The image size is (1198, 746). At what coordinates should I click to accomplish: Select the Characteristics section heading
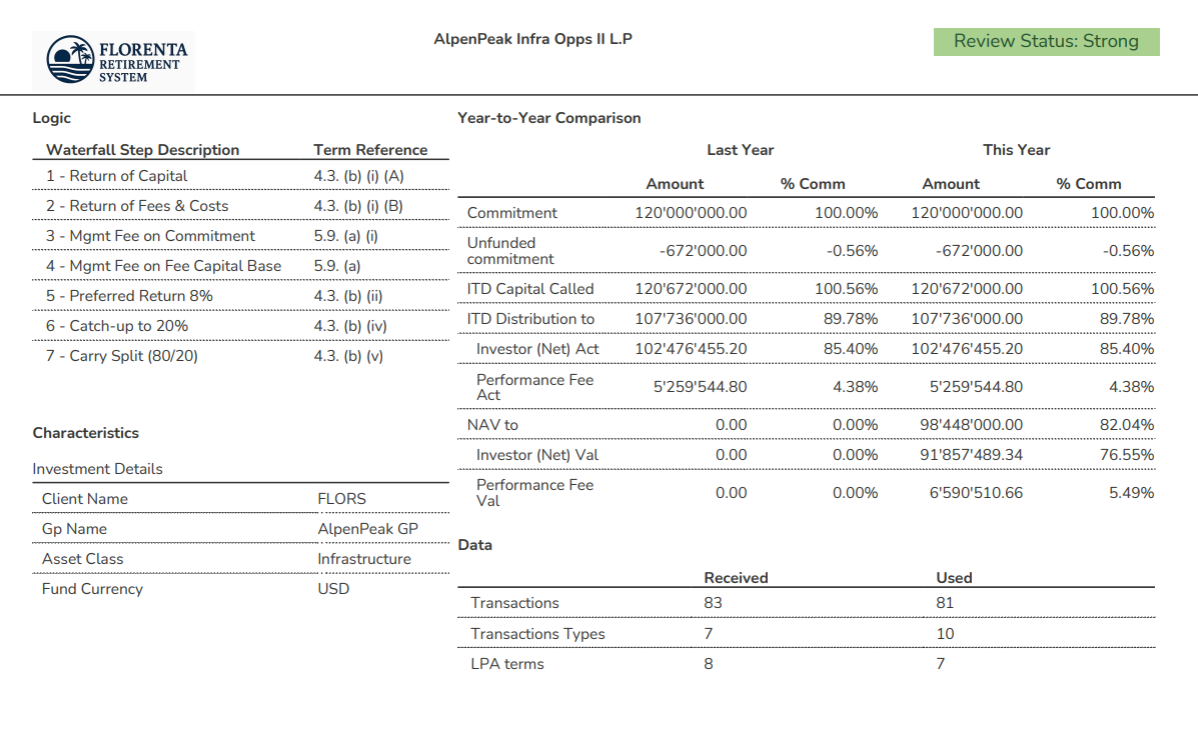pos(86,433)
